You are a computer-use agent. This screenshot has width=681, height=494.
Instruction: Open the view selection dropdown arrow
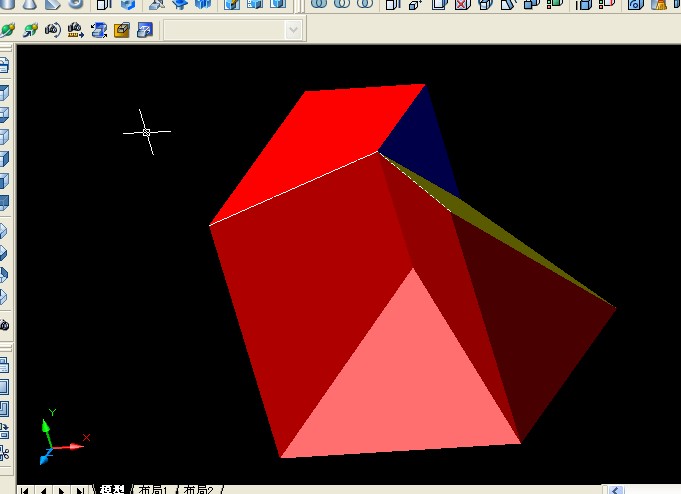tap(294, 30)
